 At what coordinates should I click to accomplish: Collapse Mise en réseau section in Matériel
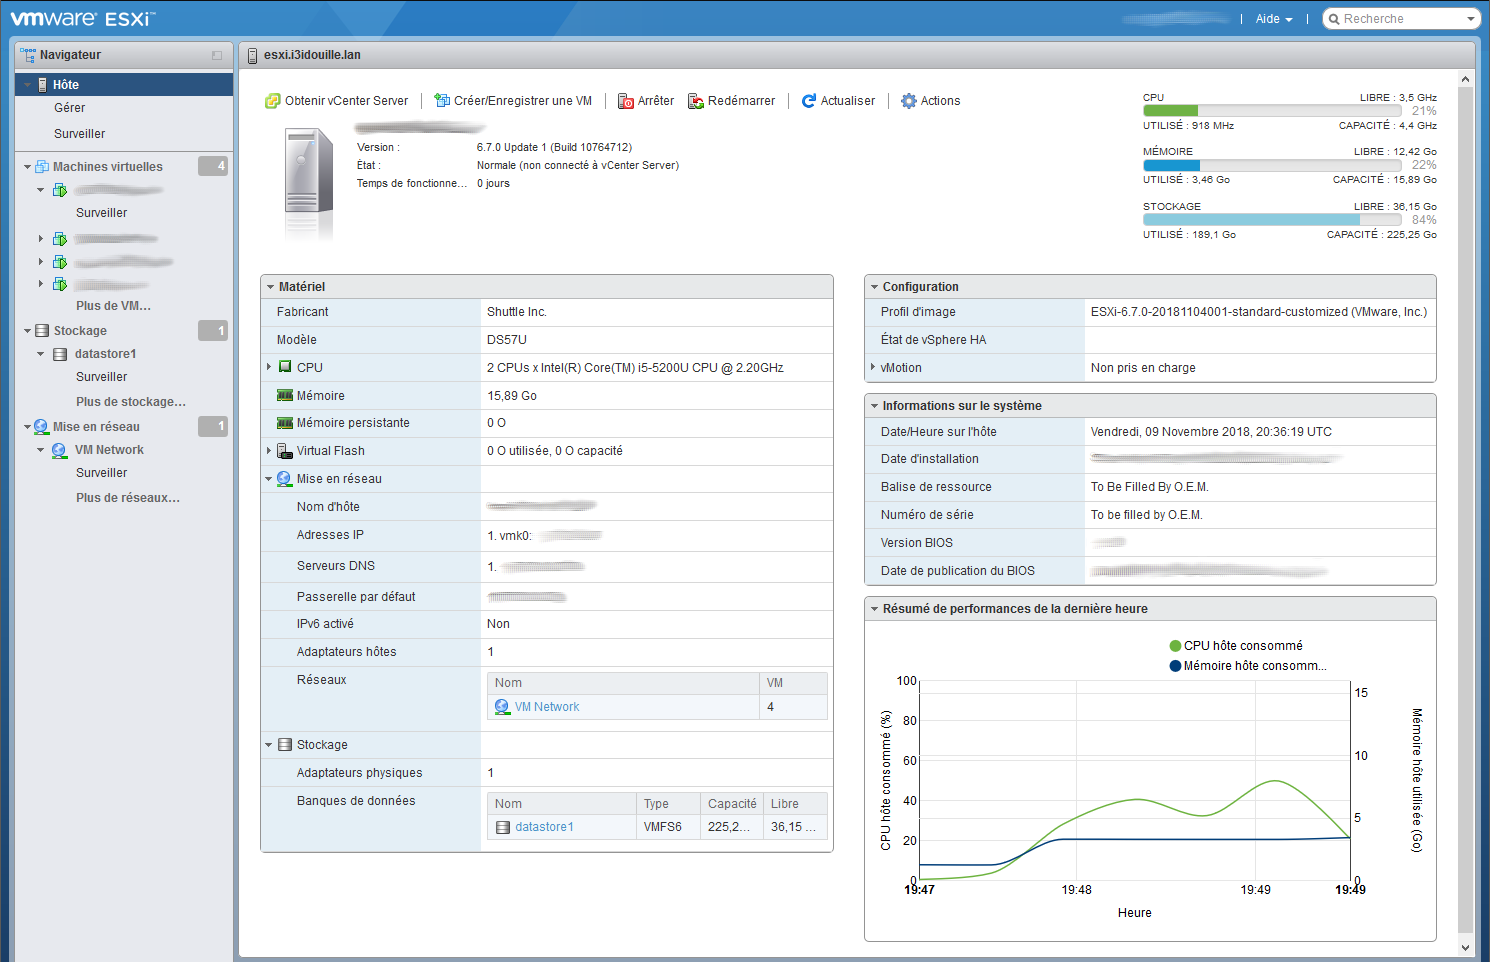(269, 479)
